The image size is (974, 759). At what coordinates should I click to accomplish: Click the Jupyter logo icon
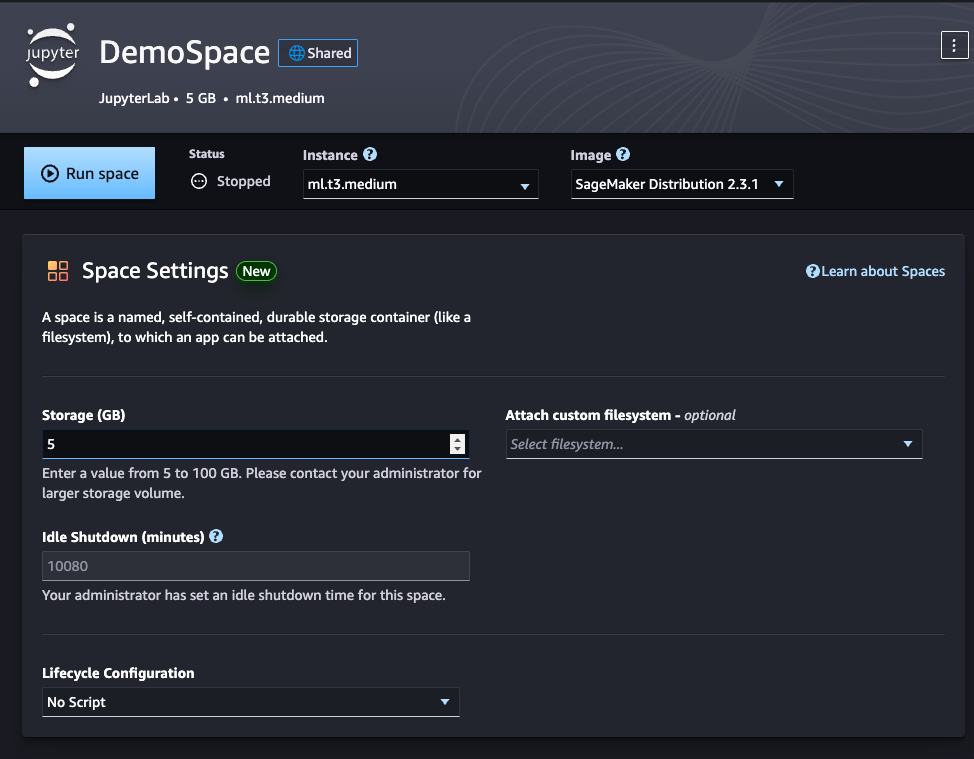53,55
